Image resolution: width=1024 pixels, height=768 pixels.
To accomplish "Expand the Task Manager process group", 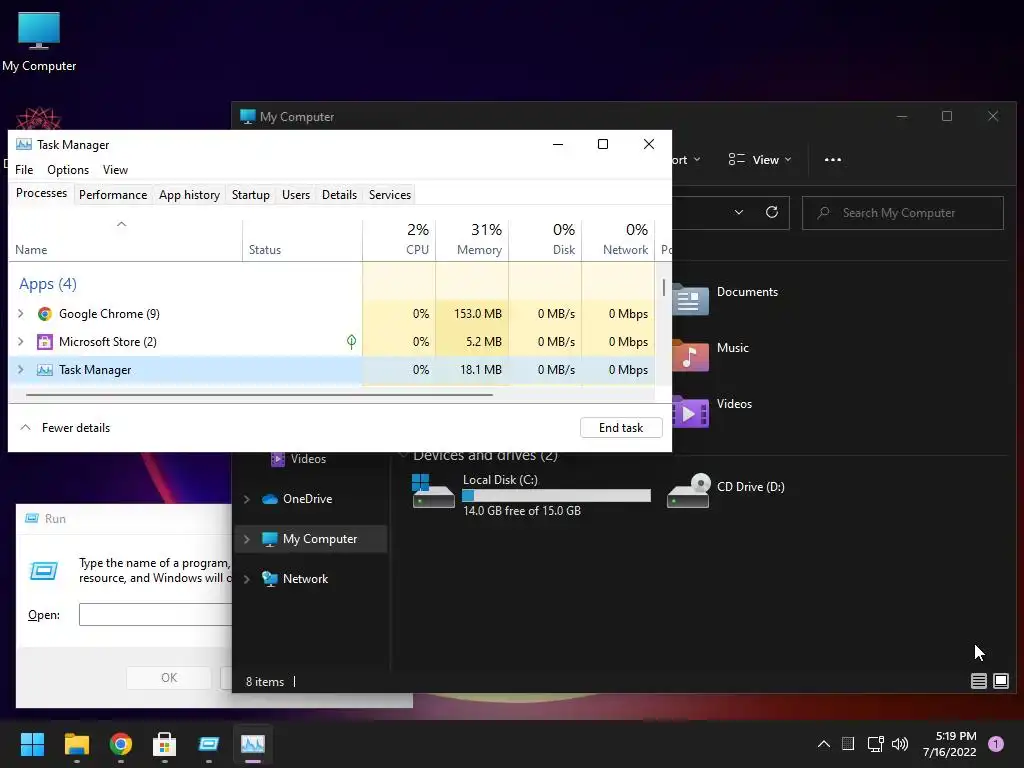I will [x=20, y=370].
